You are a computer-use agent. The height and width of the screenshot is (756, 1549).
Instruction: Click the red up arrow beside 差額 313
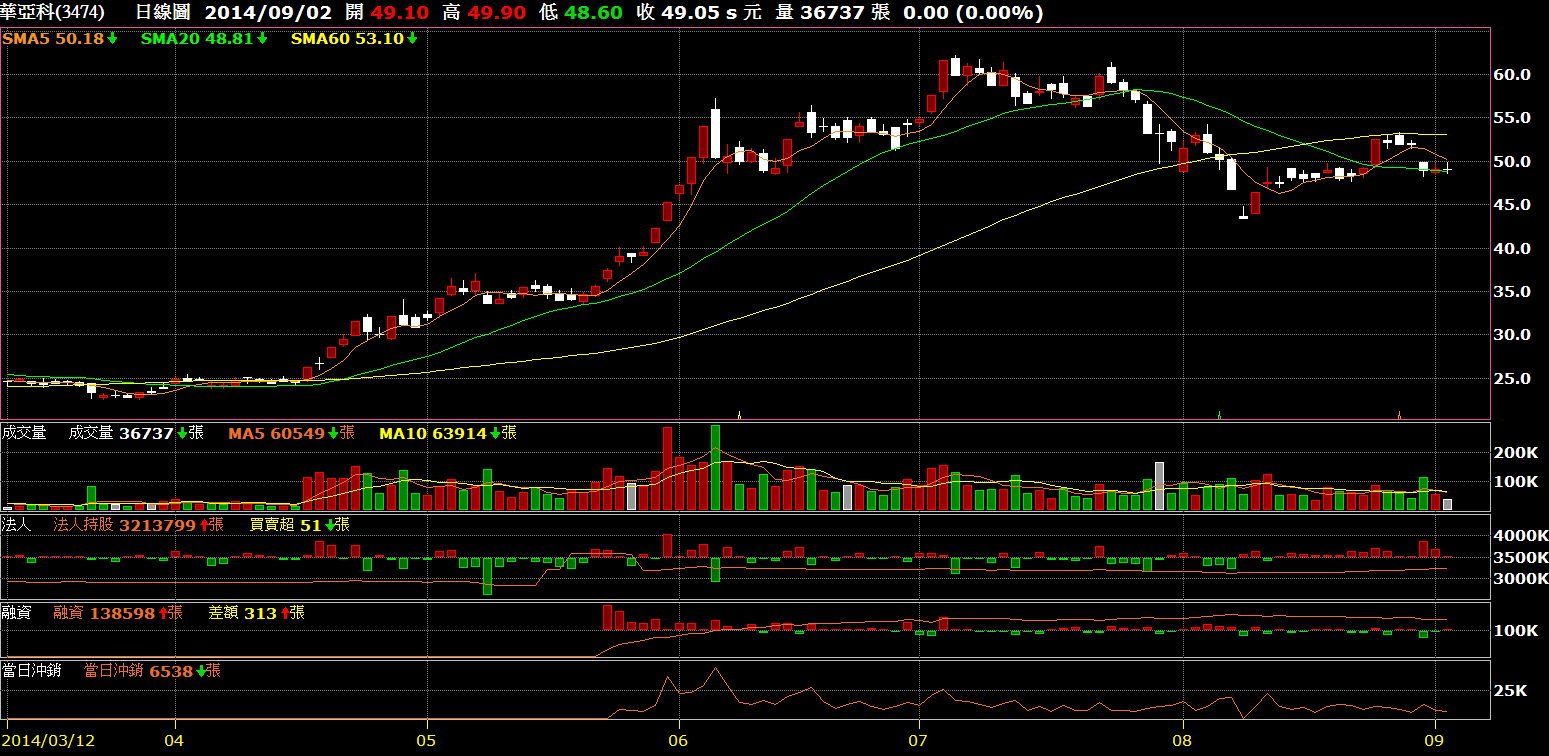point(284,613)
